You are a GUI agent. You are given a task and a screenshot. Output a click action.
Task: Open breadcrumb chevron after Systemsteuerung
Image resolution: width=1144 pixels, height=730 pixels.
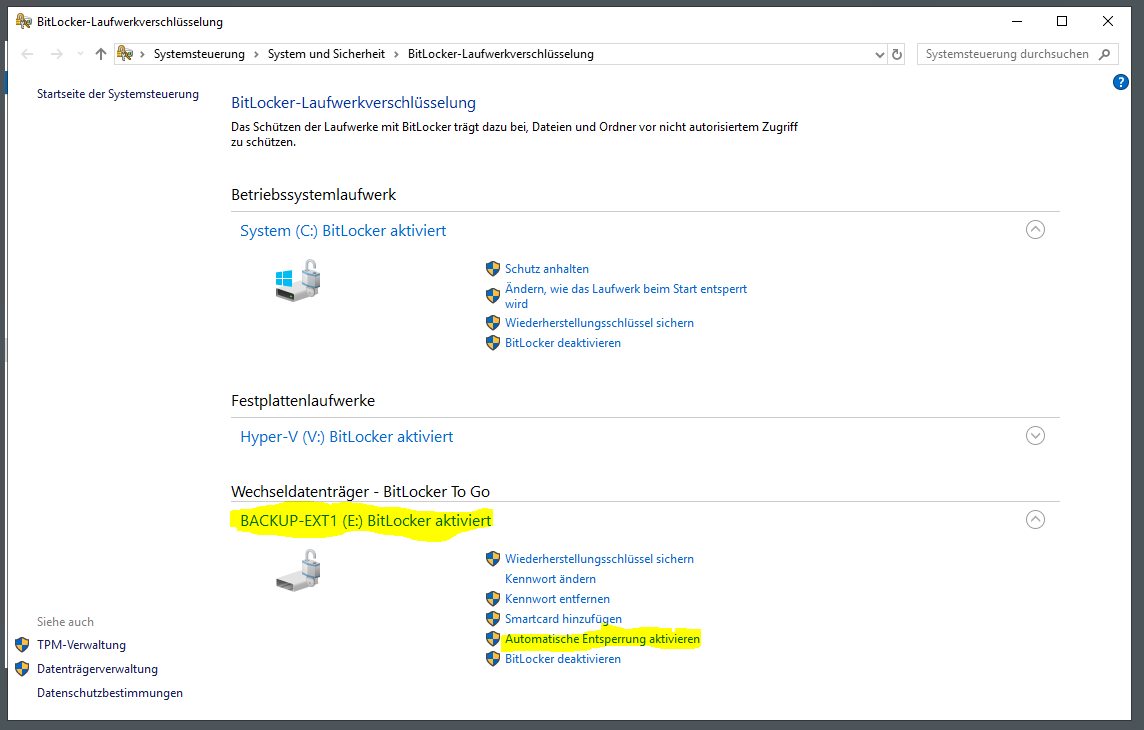[x=256, y=55]
